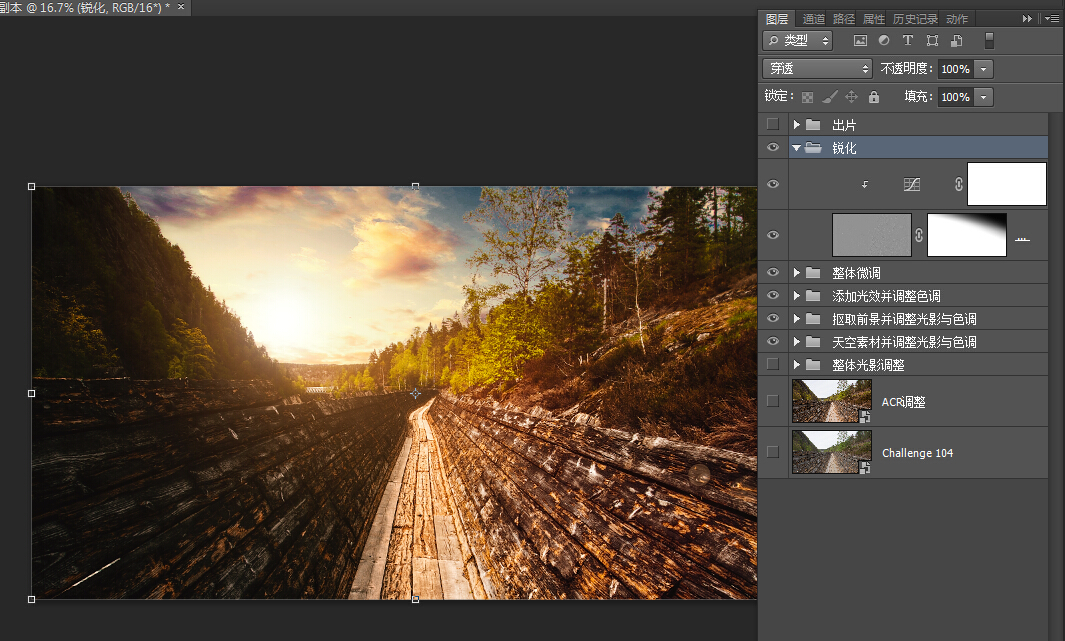Switch to the 图层 tab
Image resolution: width=1065 pixels, height=641 pixels.
(x=777, y=19)
